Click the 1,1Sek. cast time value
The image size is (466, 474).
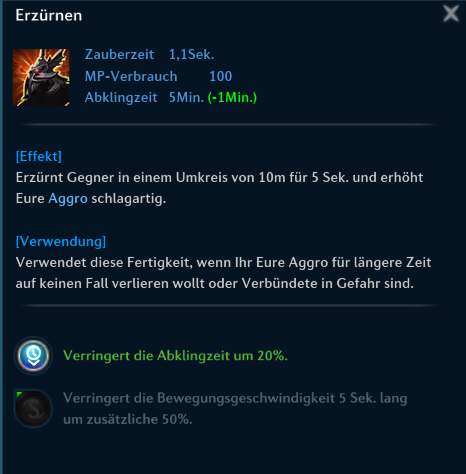point(191,54)
